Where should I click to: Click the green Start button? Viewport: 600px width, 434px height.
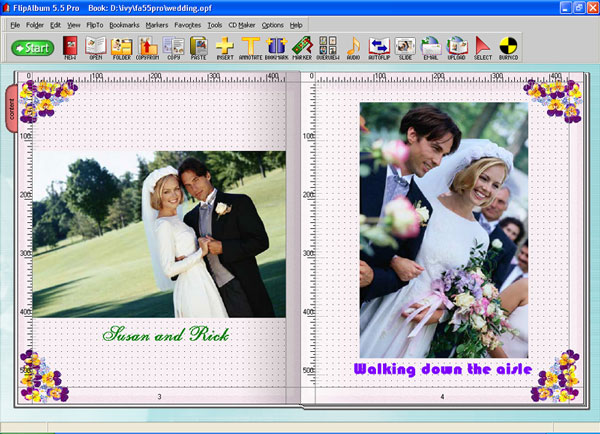click(x=33, y=48)
